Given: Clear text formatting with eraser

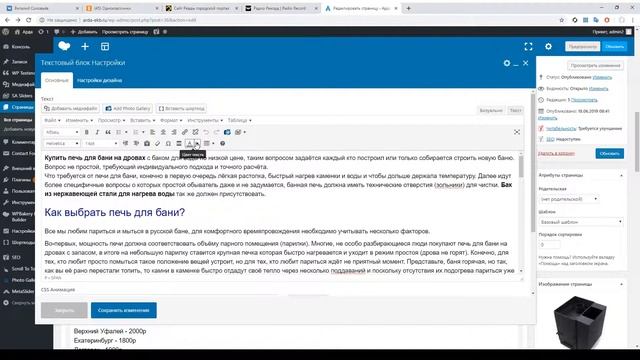Looking at the screenshot, I should pyautogui.click(x=158, y=144).
